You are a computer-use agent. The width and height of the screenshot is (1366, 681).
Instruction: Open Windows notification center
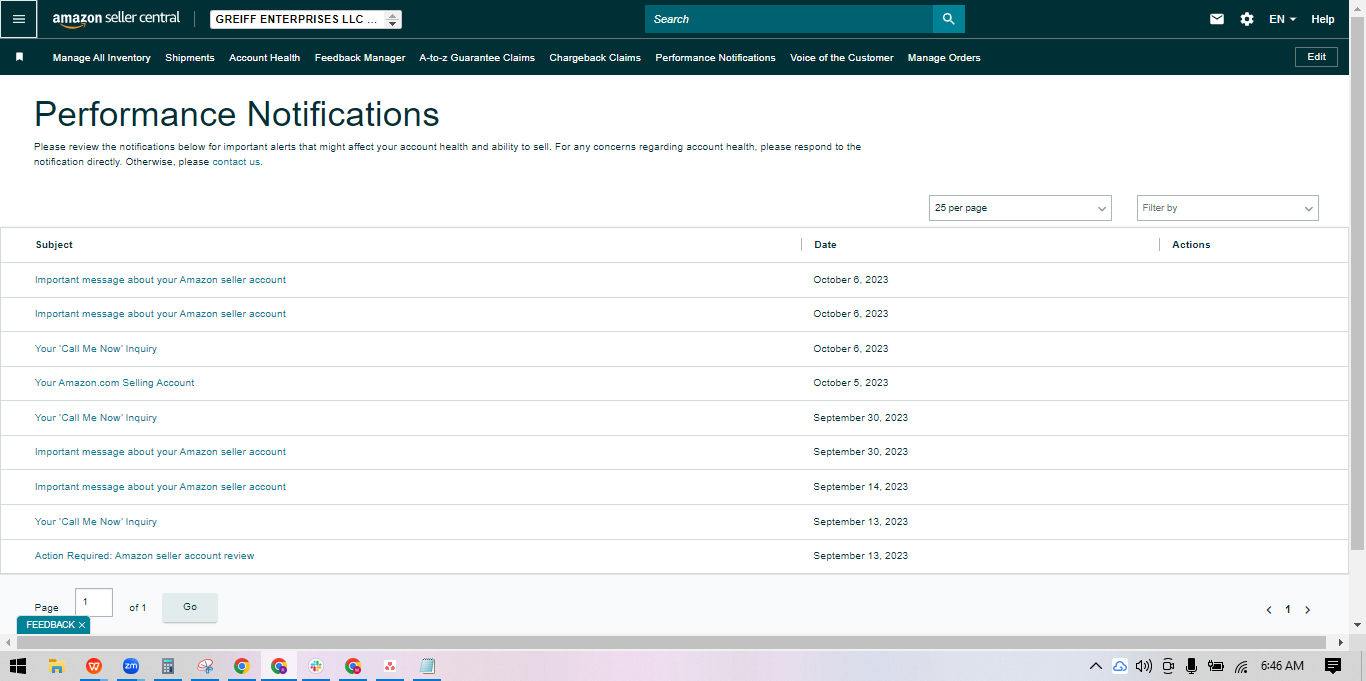pos(1333,666)
